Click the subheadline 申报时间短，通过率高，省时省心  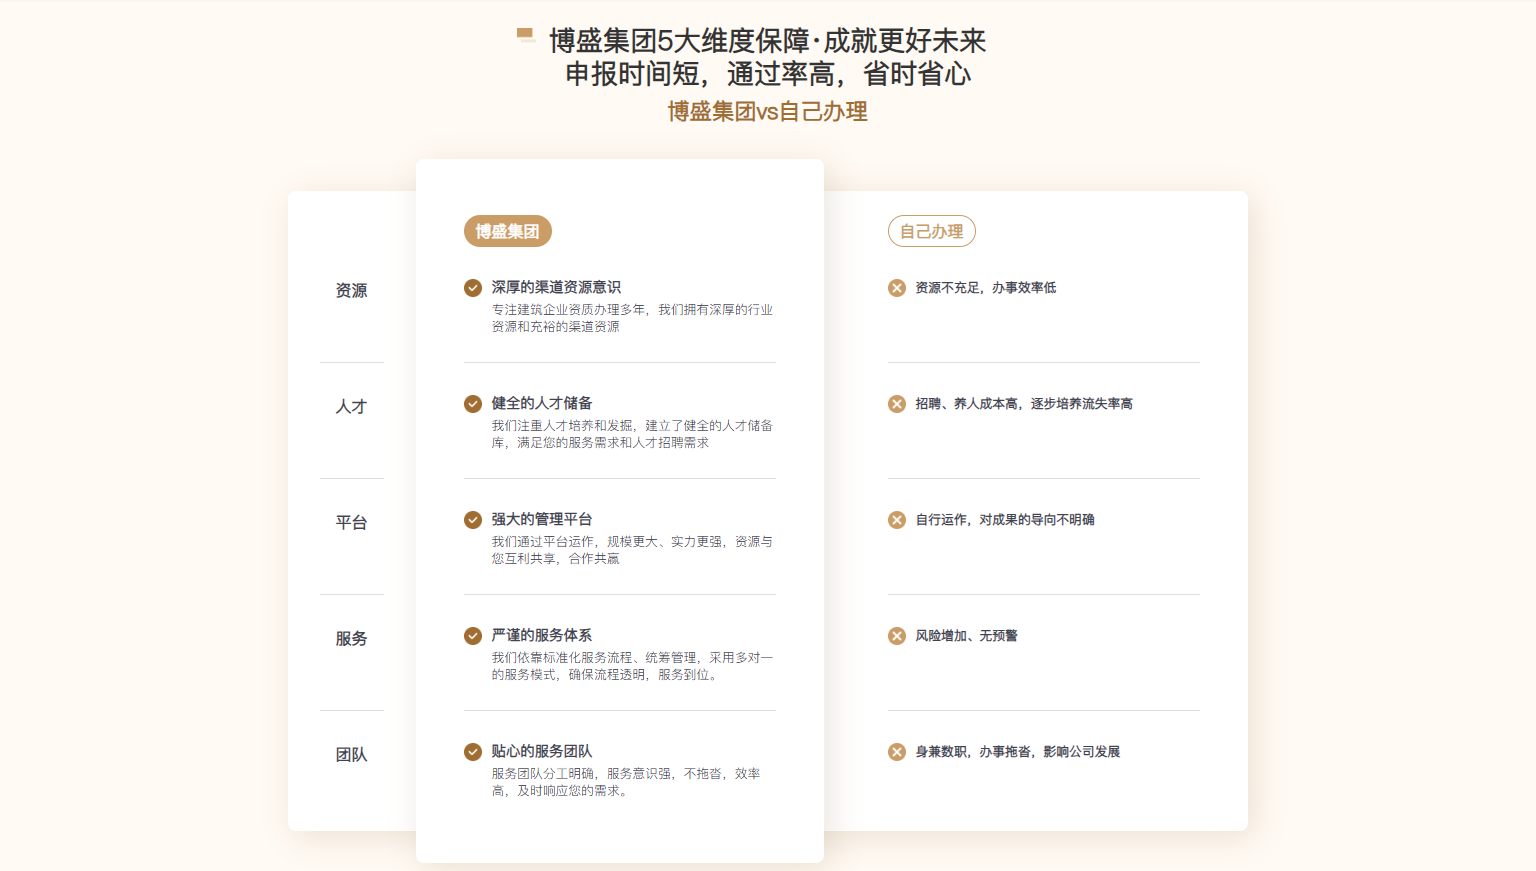click(x=768, y=74)
